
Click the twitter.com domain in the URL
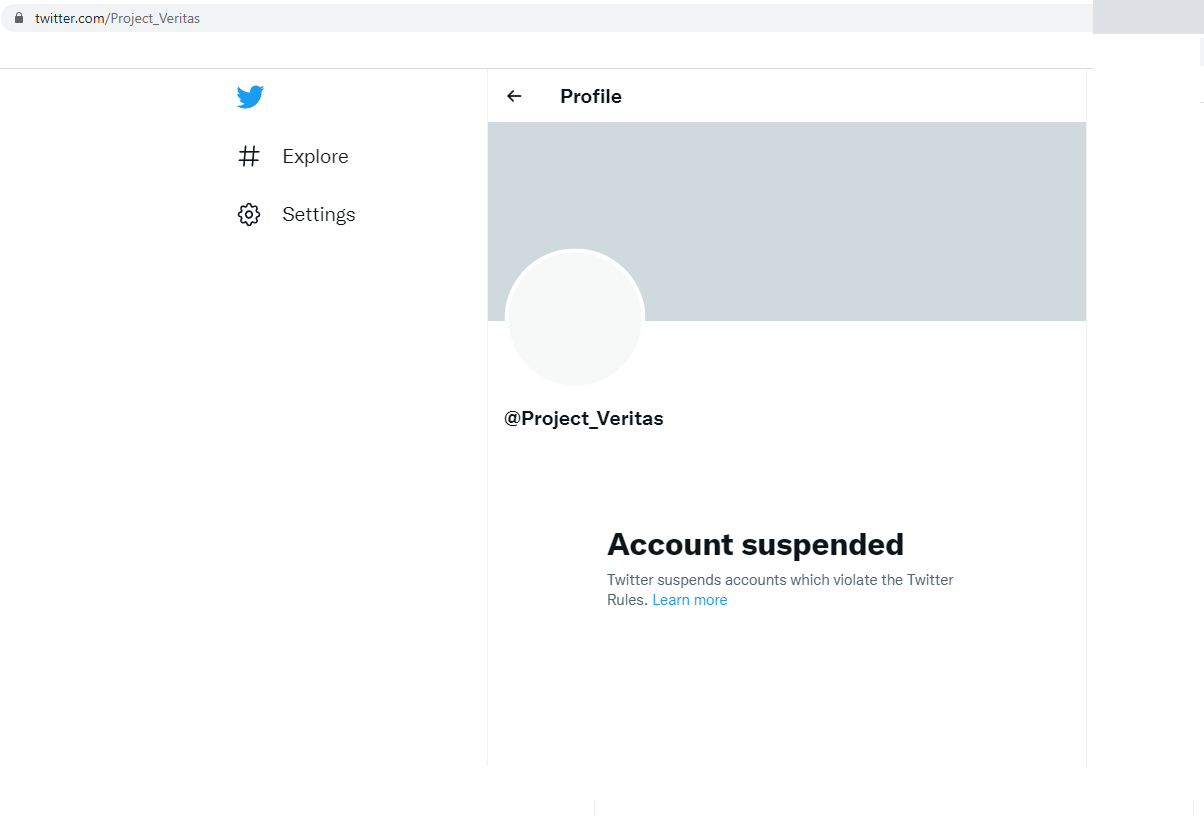pos(69,18)
